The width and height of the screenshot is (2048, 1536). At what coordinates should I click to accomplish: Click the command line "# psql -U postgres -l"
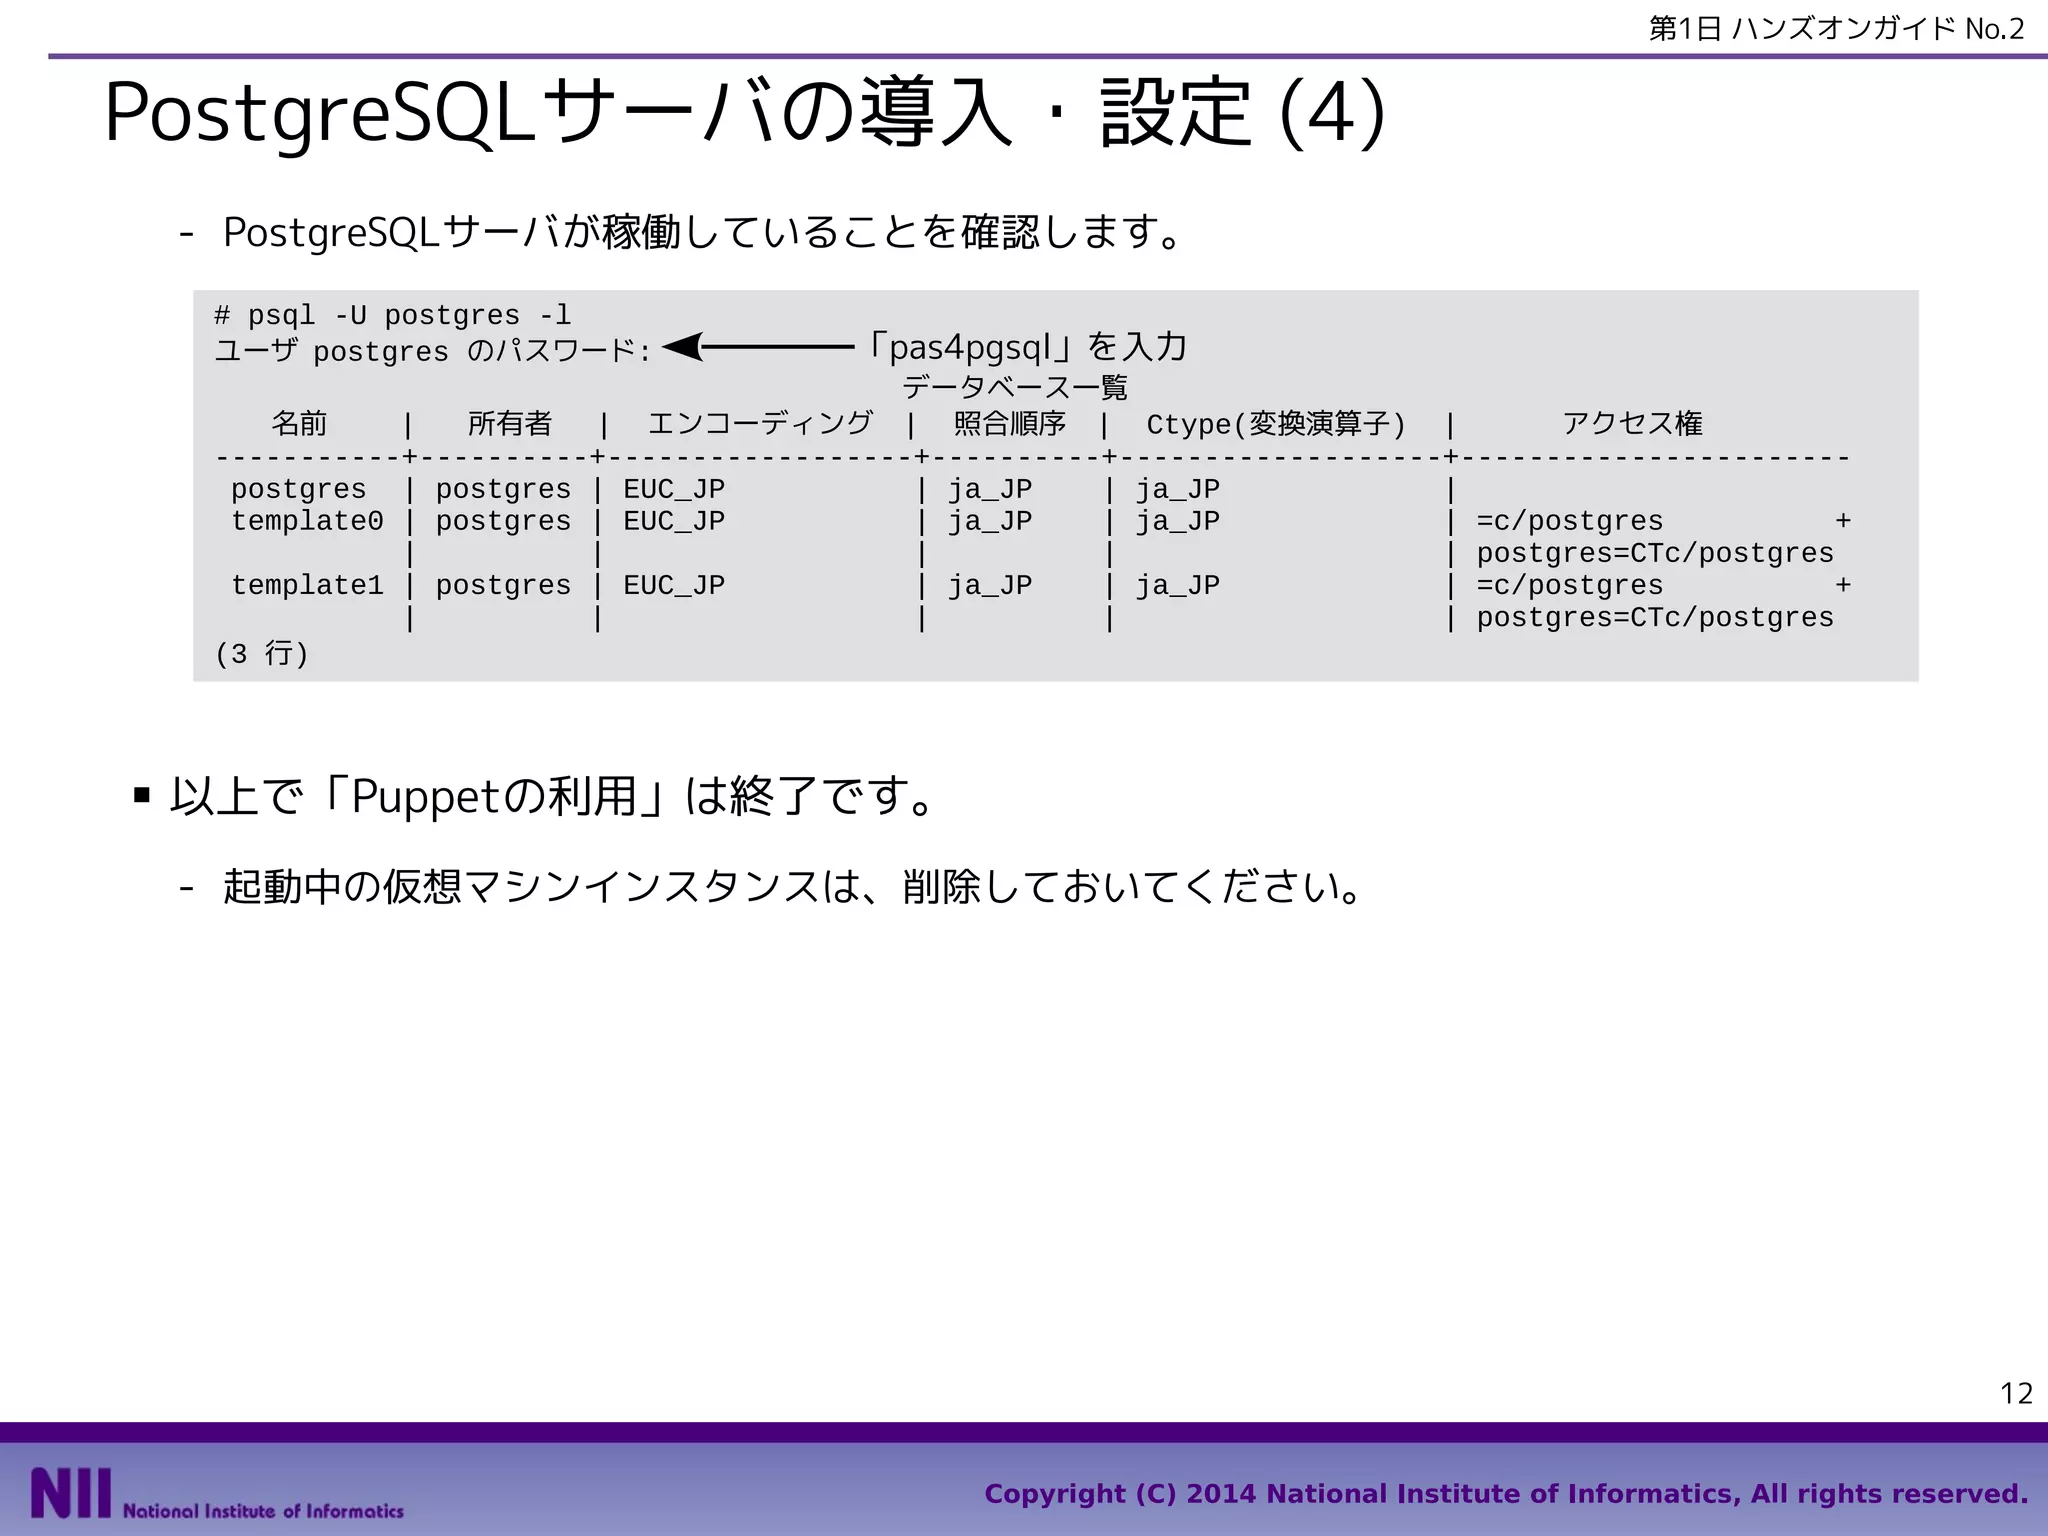pos(392,315)
